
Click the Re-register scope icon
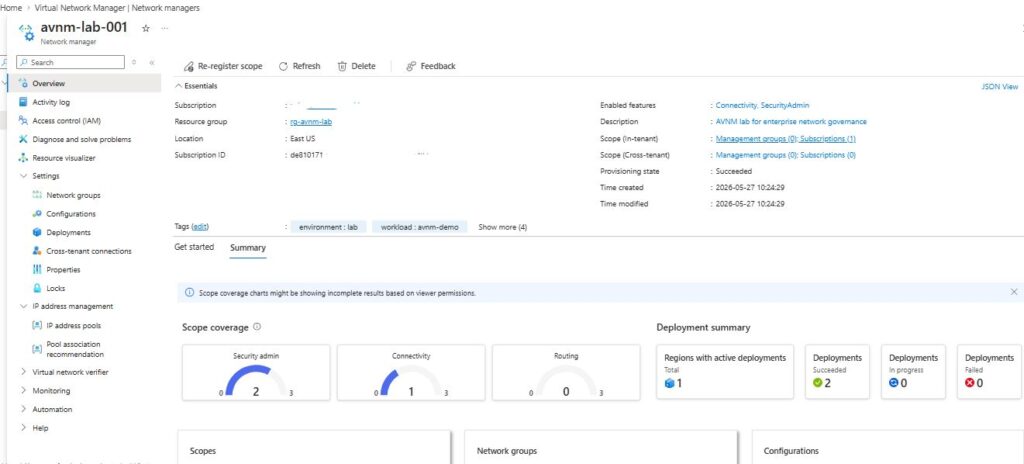tap(189, 66)
